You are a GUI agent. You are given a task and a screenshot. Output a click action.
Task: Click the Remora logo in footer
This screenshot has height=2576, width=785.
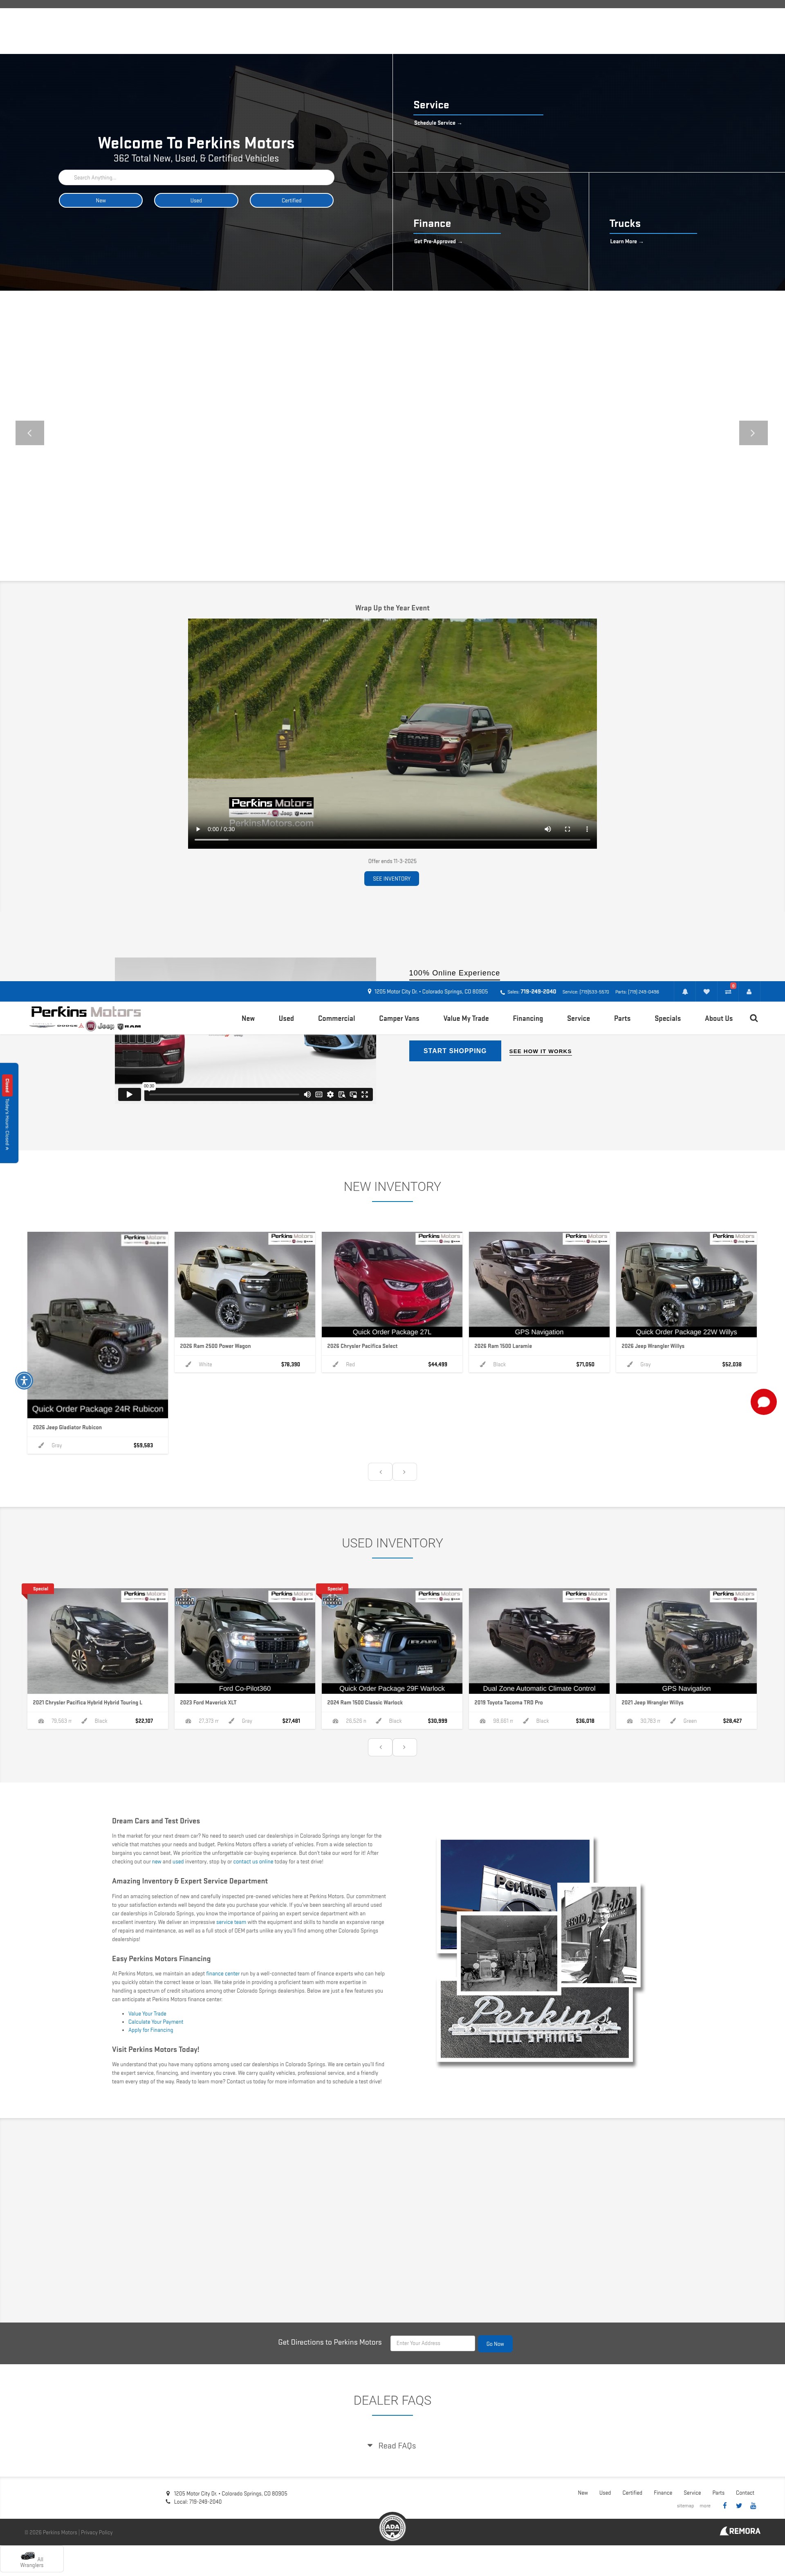tap(740, 2531)
